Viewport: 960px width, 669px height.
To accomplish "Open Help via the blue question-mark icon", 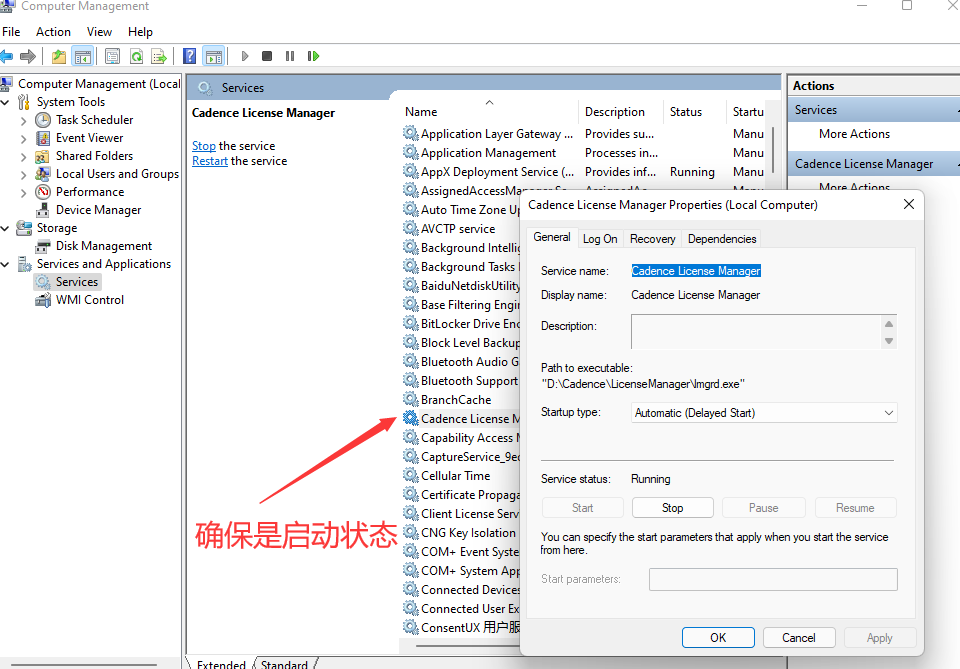I will click(190, 56).
